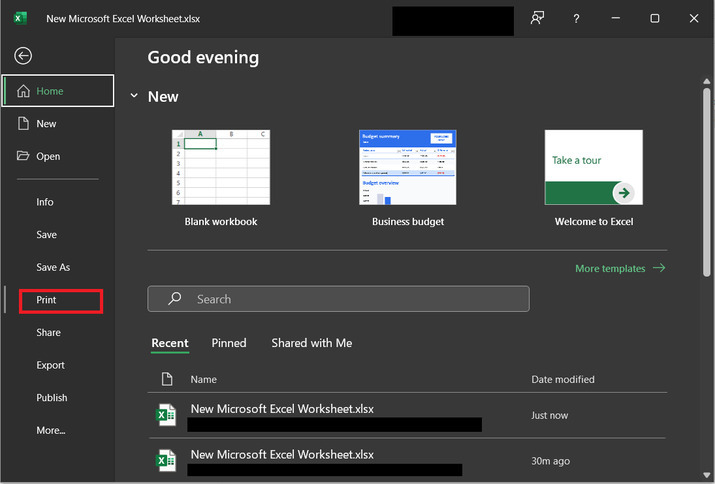Screen dimensions: 715x484
Task: Click Excel file icon of first recent workbook
Action: tap(167, 416)
